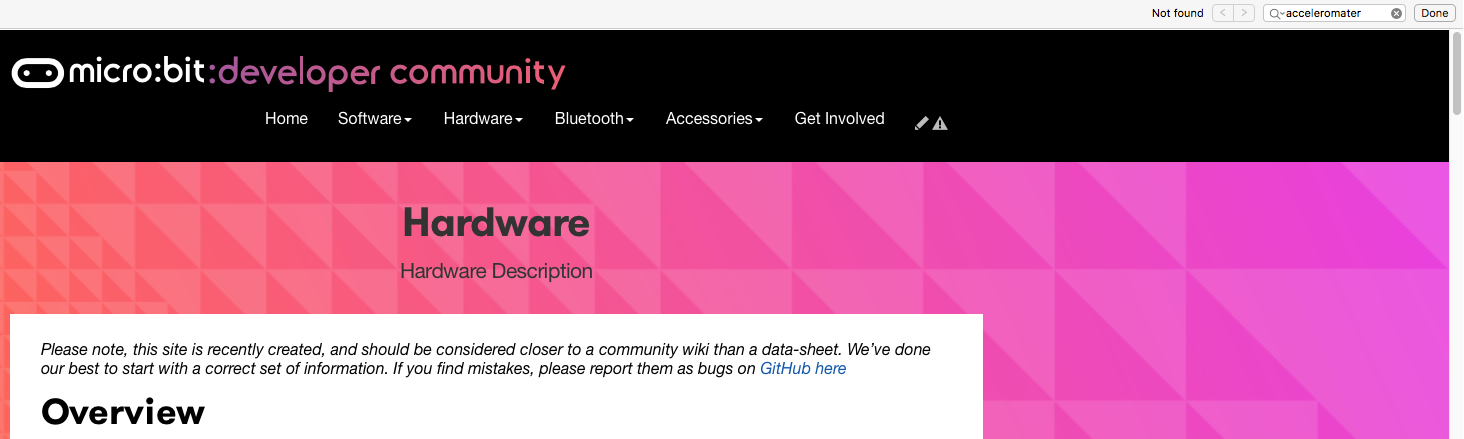Open the Home page
The image size is (1464, 439).
[x=286, y=118]
